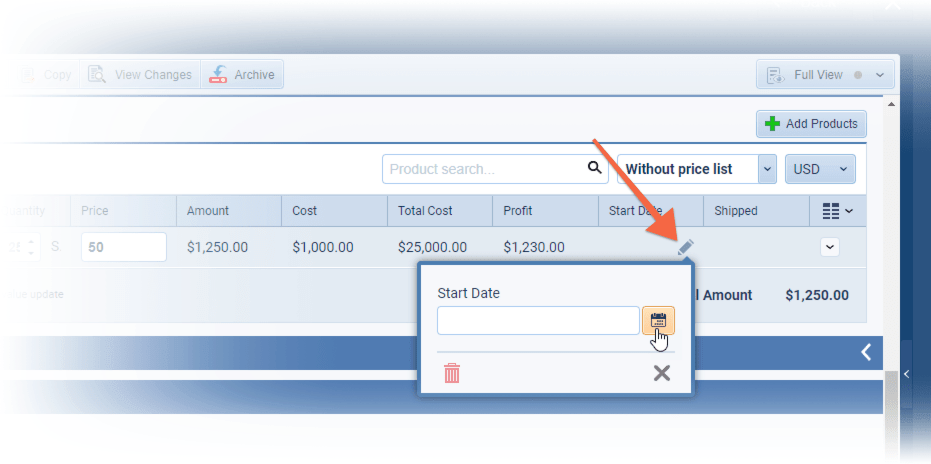The image size is (931, 464).
Task: Type in the Product search field
Action: click(484, 169)
